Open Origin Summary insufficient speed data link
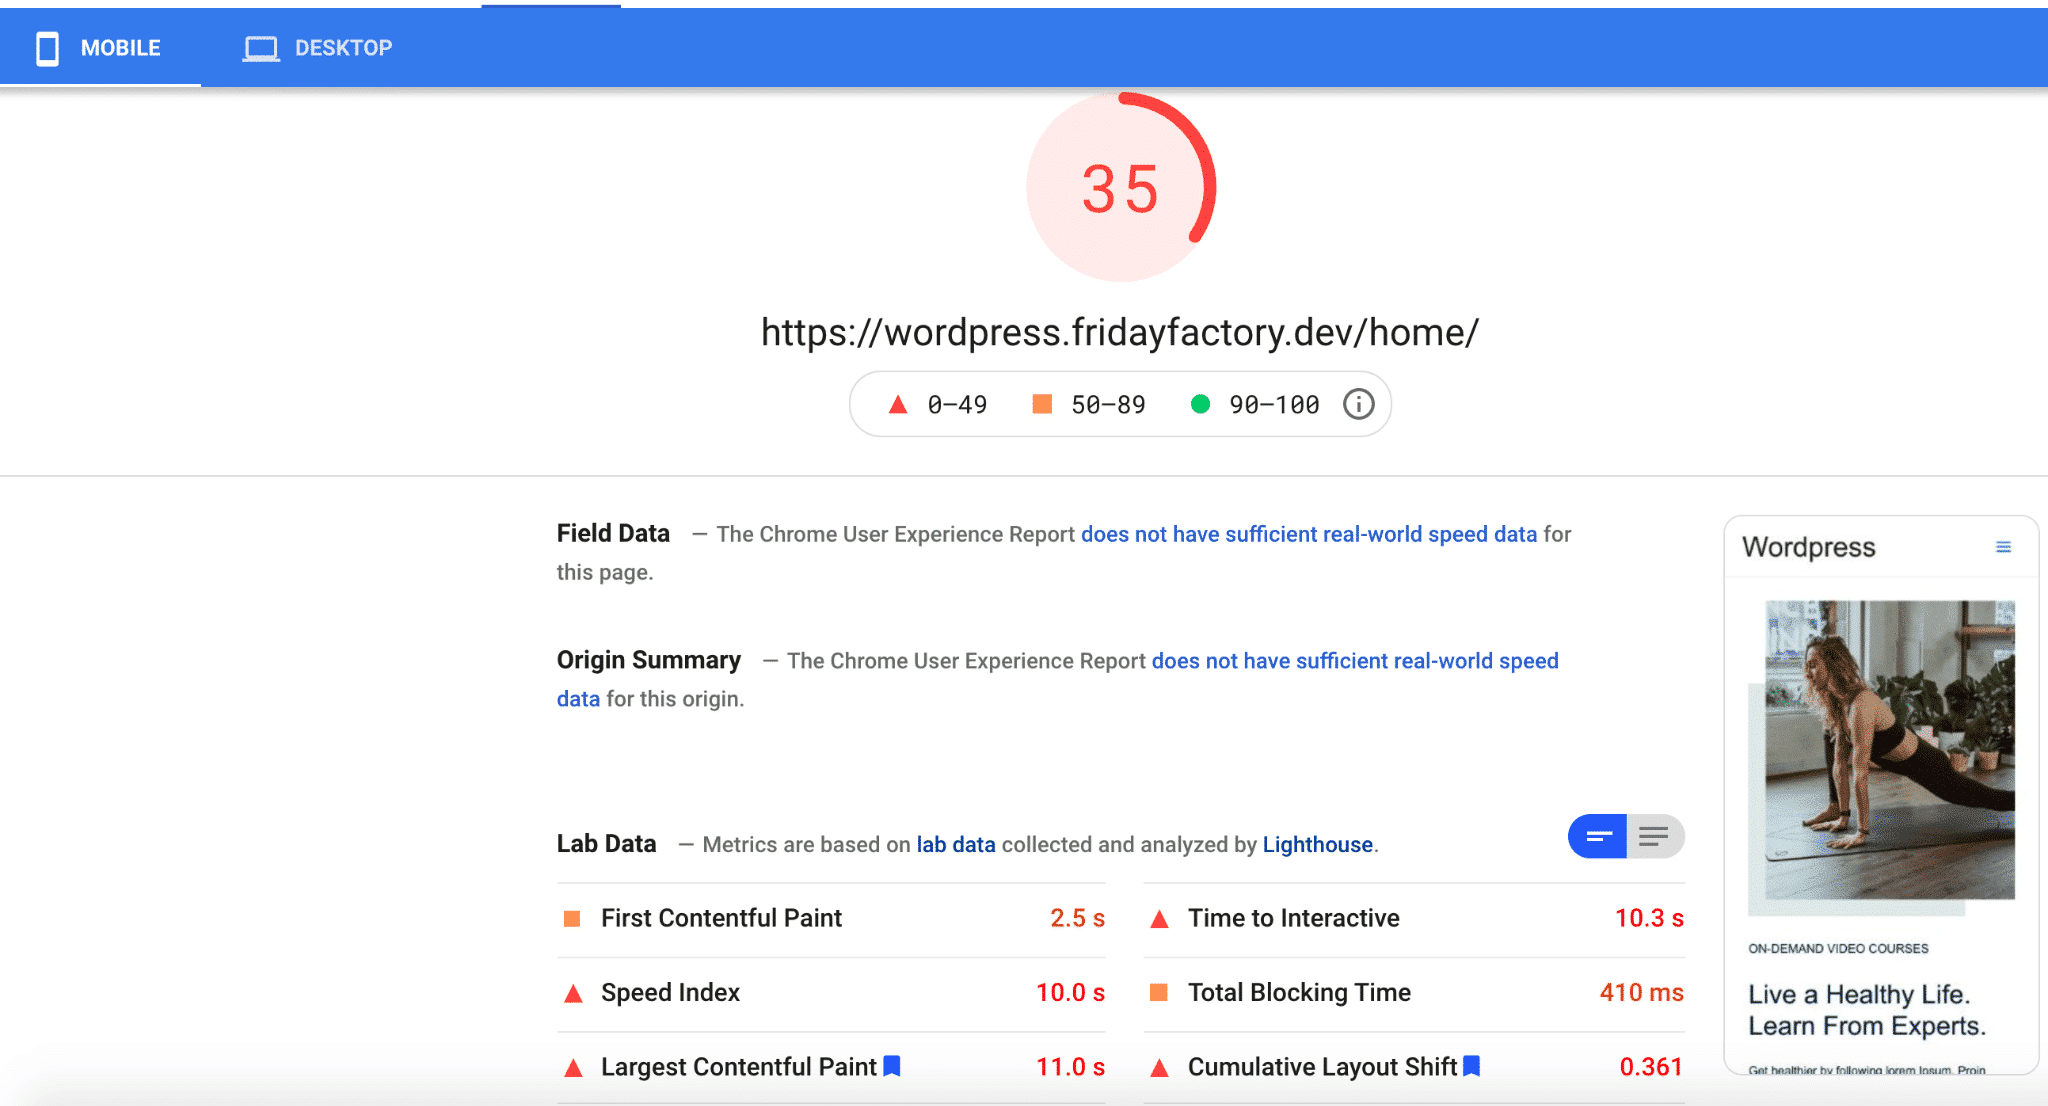2048x1106 pixels. point(1355,661)
